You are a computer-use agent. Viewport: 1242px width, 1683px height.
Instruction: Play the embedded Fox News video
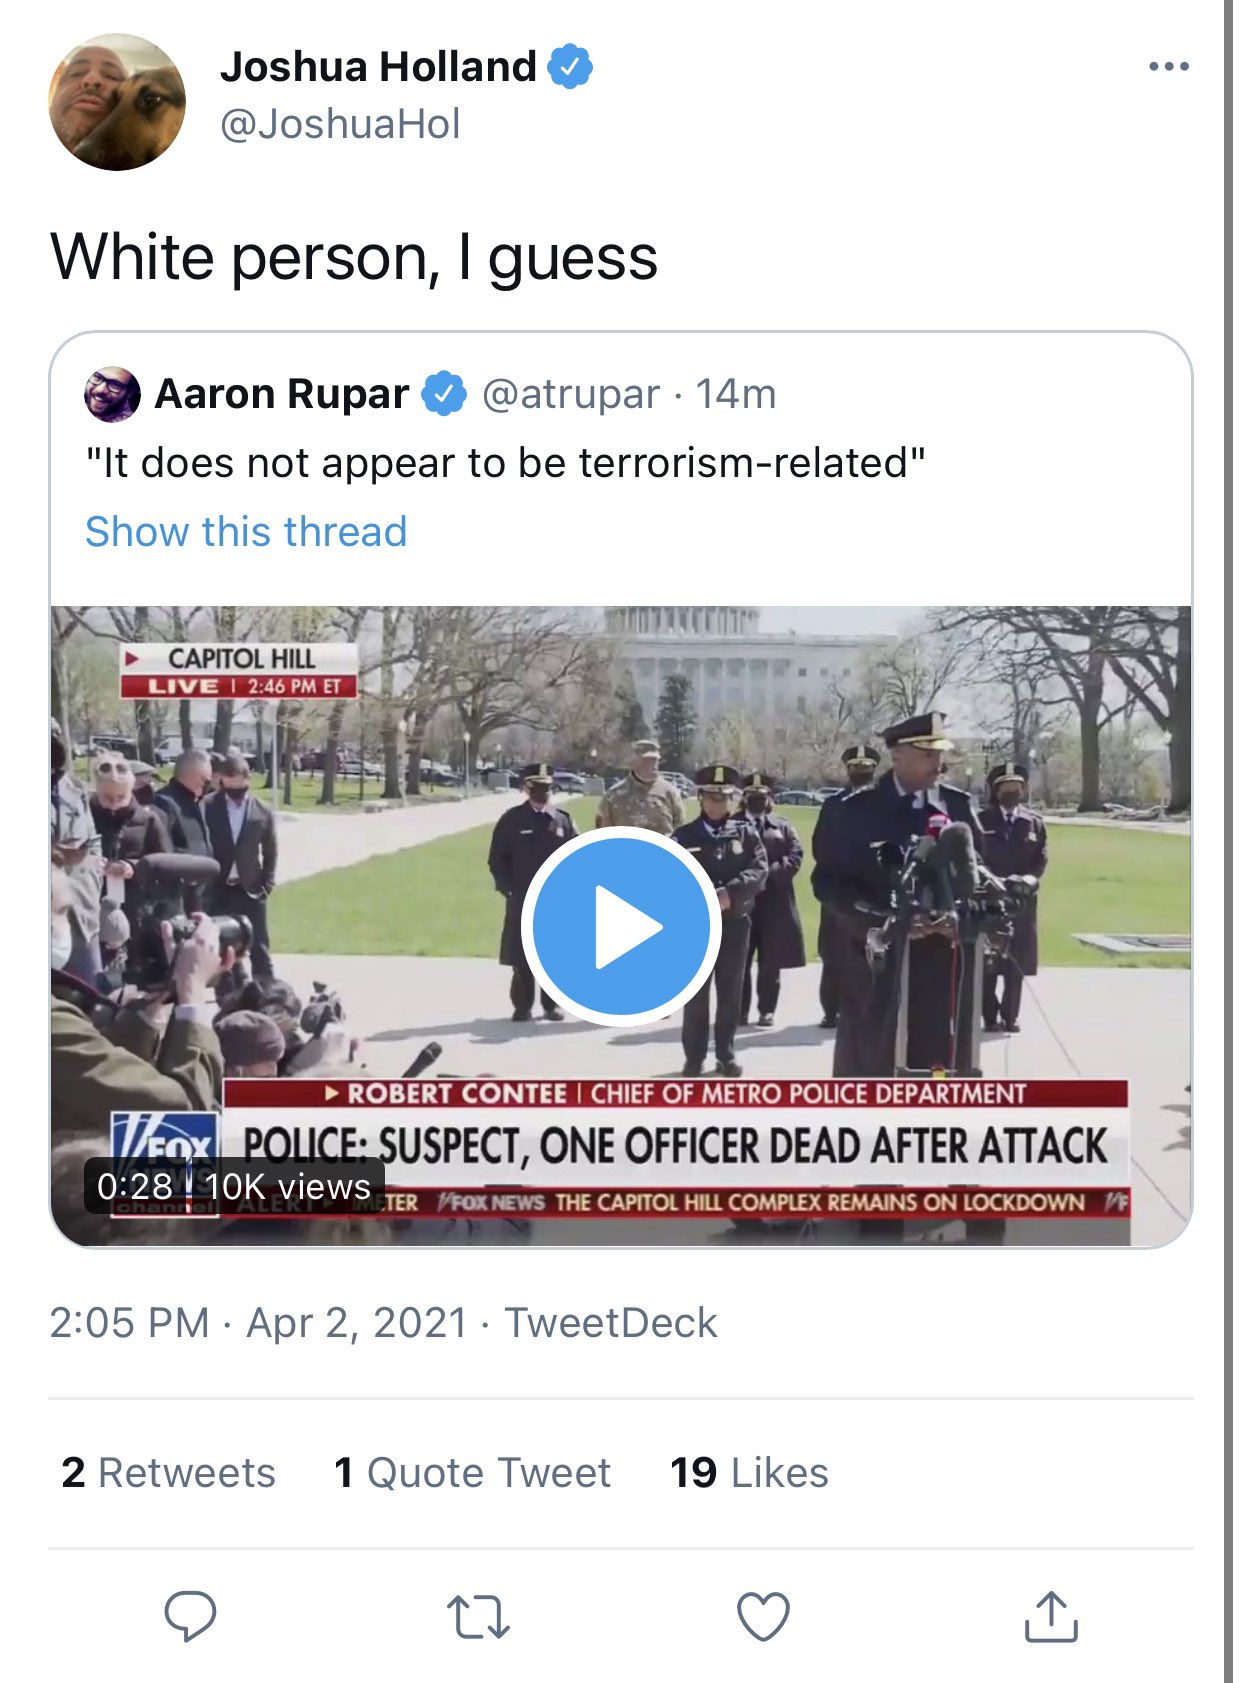coord(621,926)
